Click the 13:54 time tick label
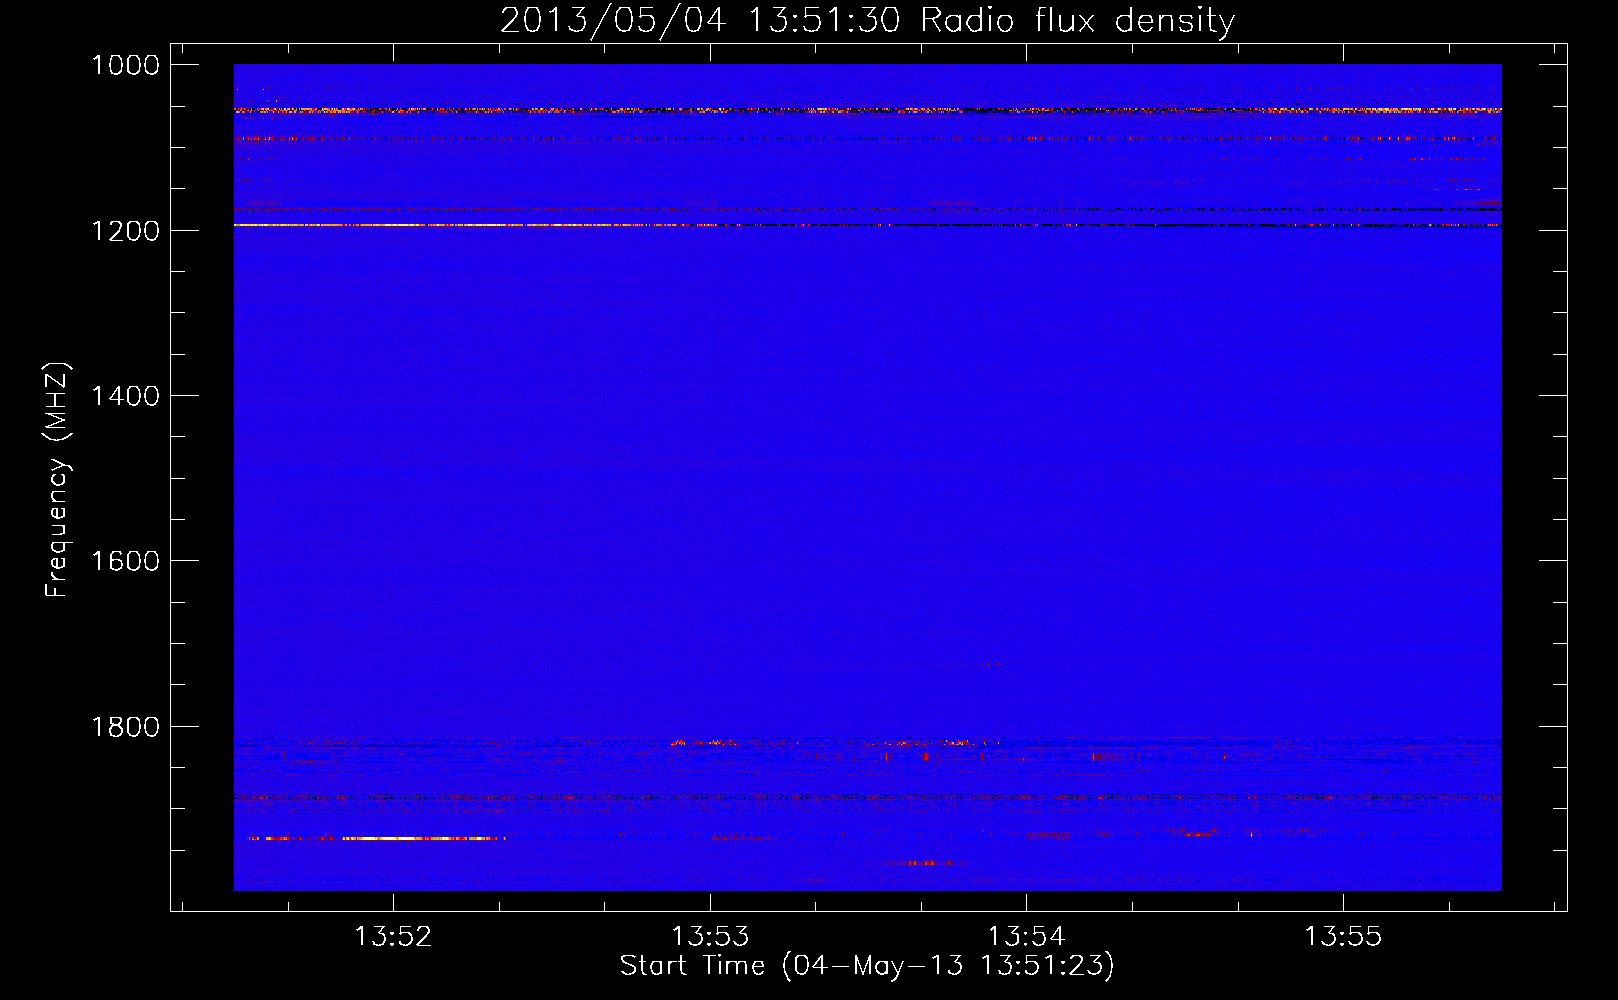1618x1000 pixels. click(x=1026, y=936)
